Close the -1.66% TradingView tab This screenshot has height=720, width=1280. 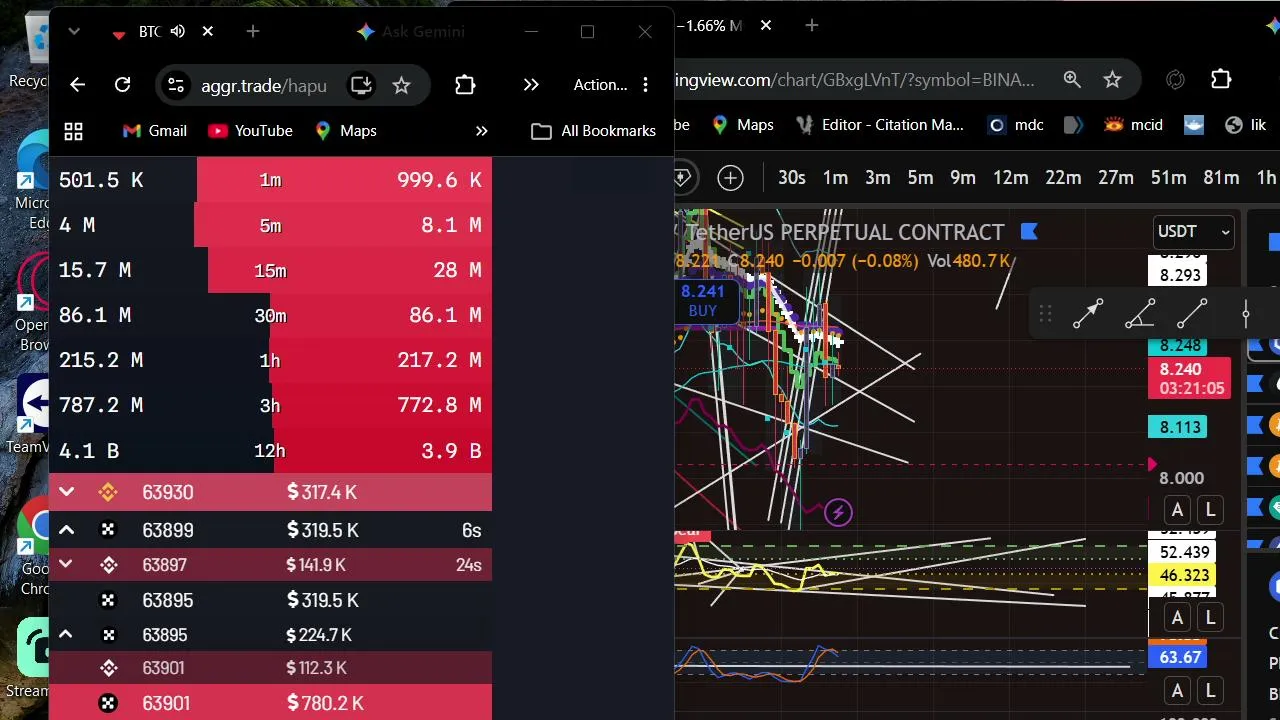(x=766, y=25)
